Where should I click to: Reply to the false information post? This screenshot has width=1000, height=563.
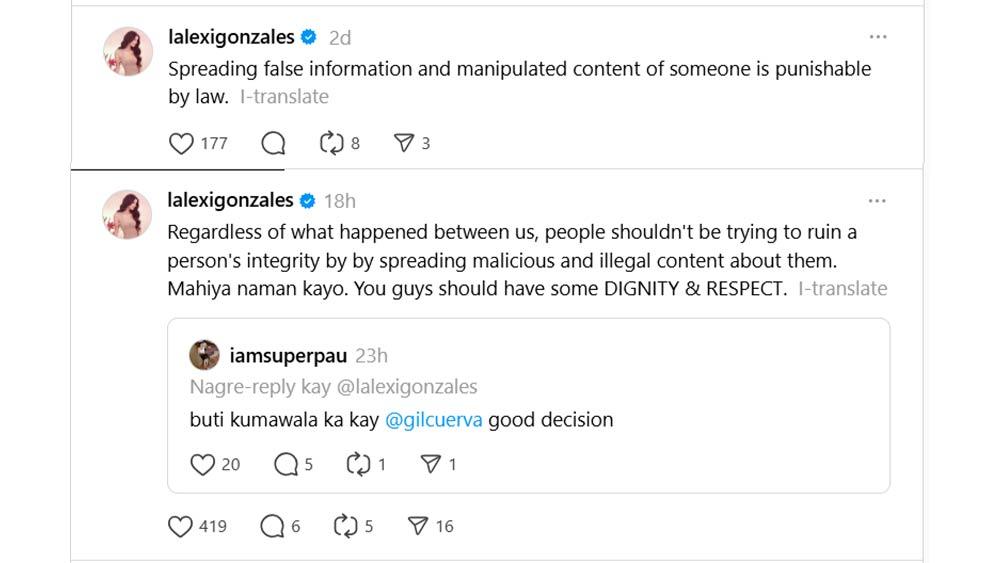(273, 144)
